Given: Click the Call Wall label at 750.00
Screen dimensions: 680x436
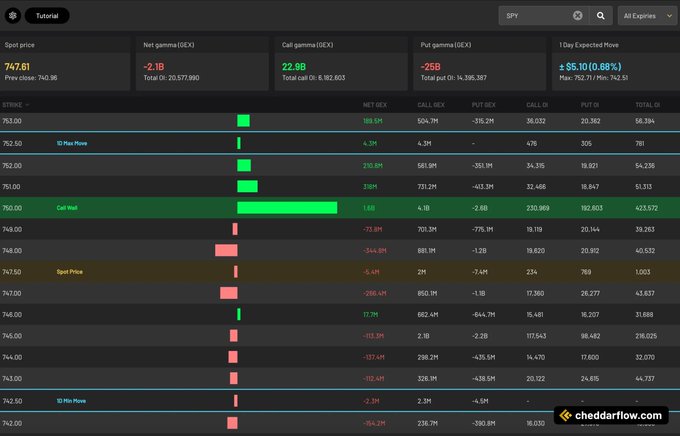Looking at the screenshot, I should point(67,208).
